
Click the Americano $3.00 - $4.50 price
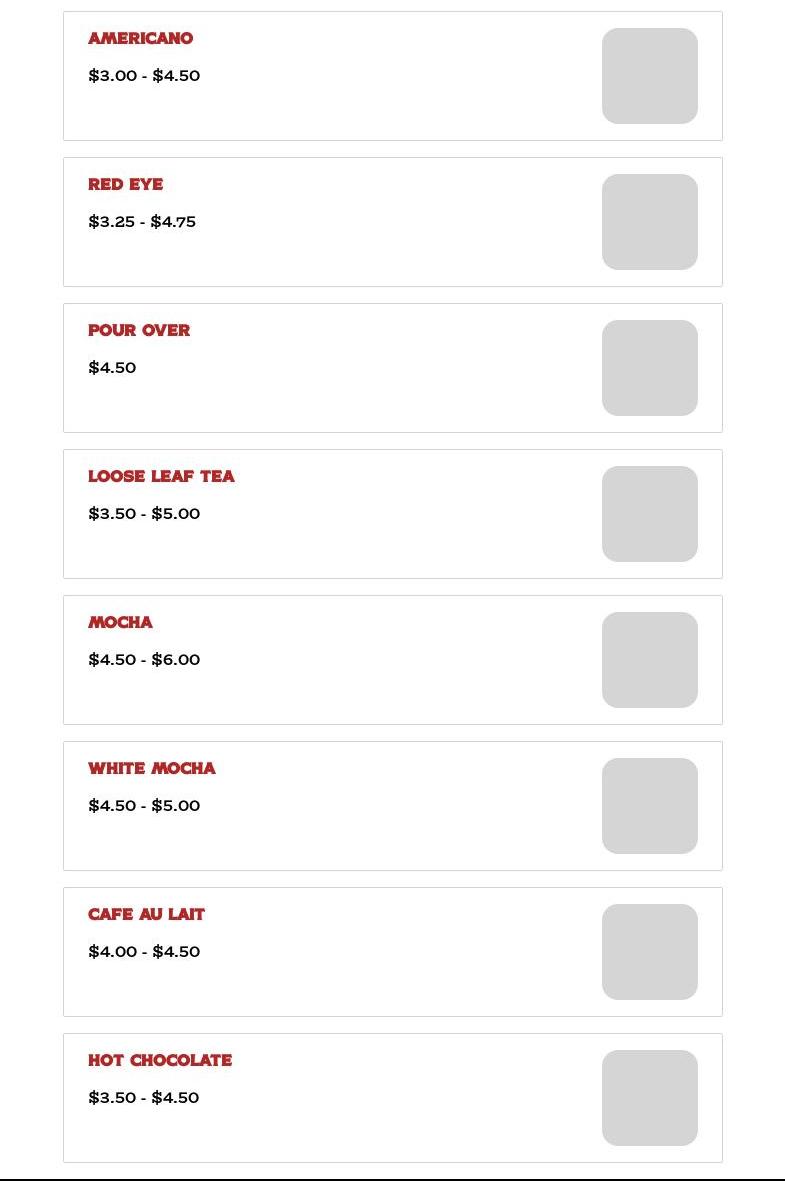tap(144, 76)
